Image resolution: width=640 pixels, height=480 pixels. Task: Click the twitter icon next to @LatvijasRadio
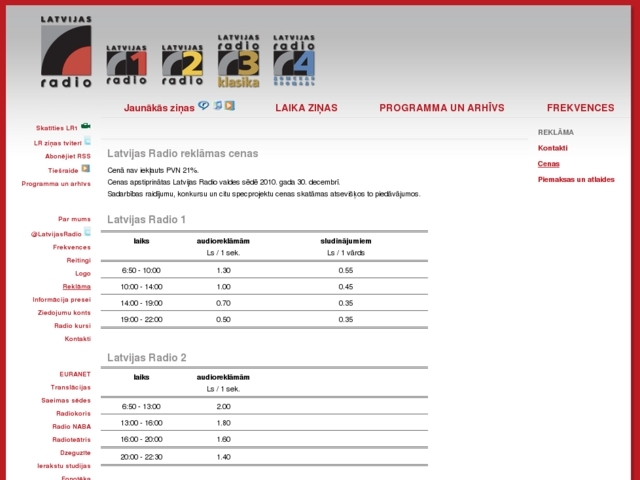pos(87,232)
